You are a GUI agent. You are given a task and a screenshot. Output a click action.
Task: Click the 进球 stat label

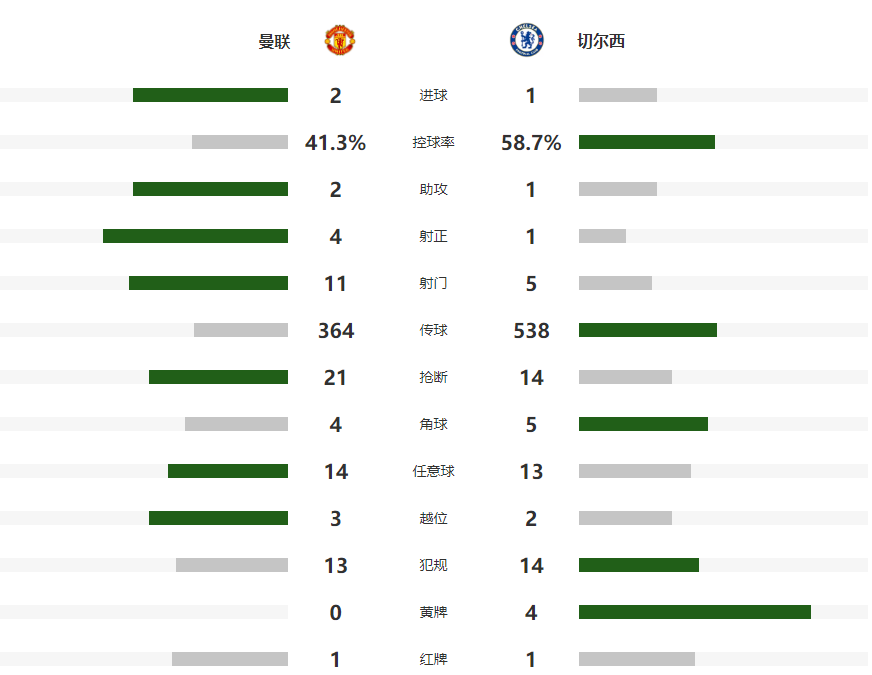433,96
